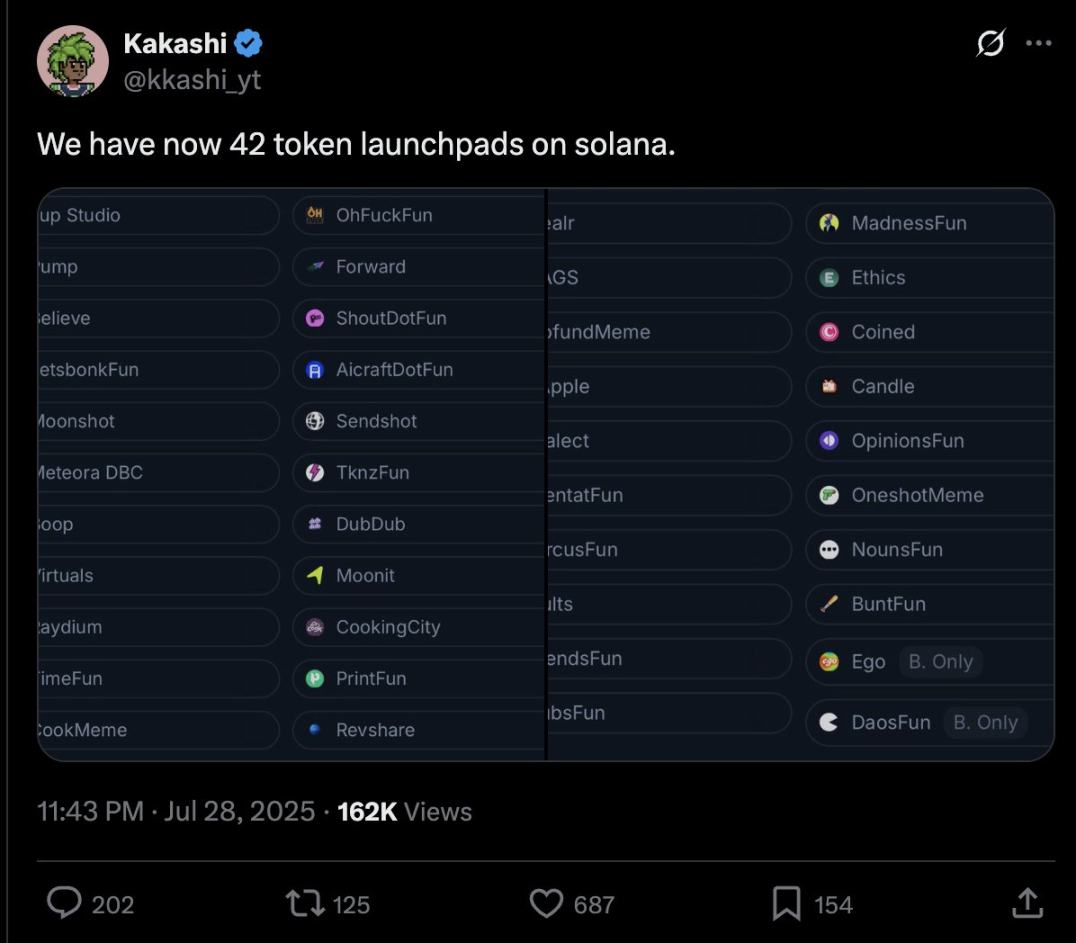This screenshot has width=1076, height=943.
Task: Open the Kakashi display name link
Action: click(174, 43)
